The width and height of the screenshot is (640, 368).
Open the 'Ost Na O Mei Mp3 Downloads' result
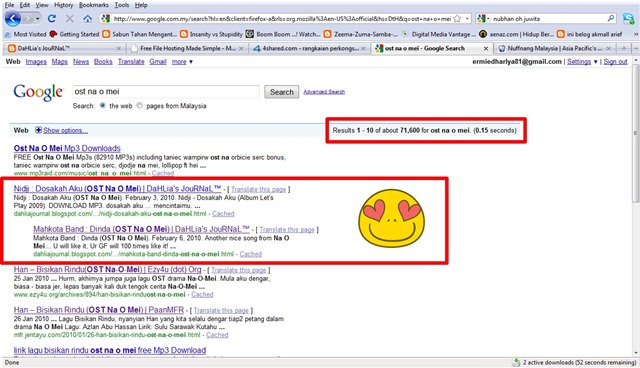(x=67, y=148)
